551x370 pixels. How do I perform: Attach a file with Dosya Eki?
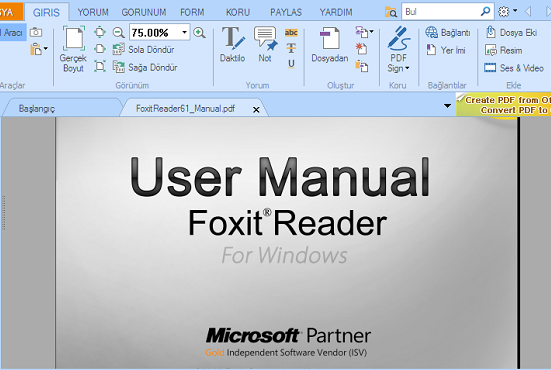(x=511, y=32)
